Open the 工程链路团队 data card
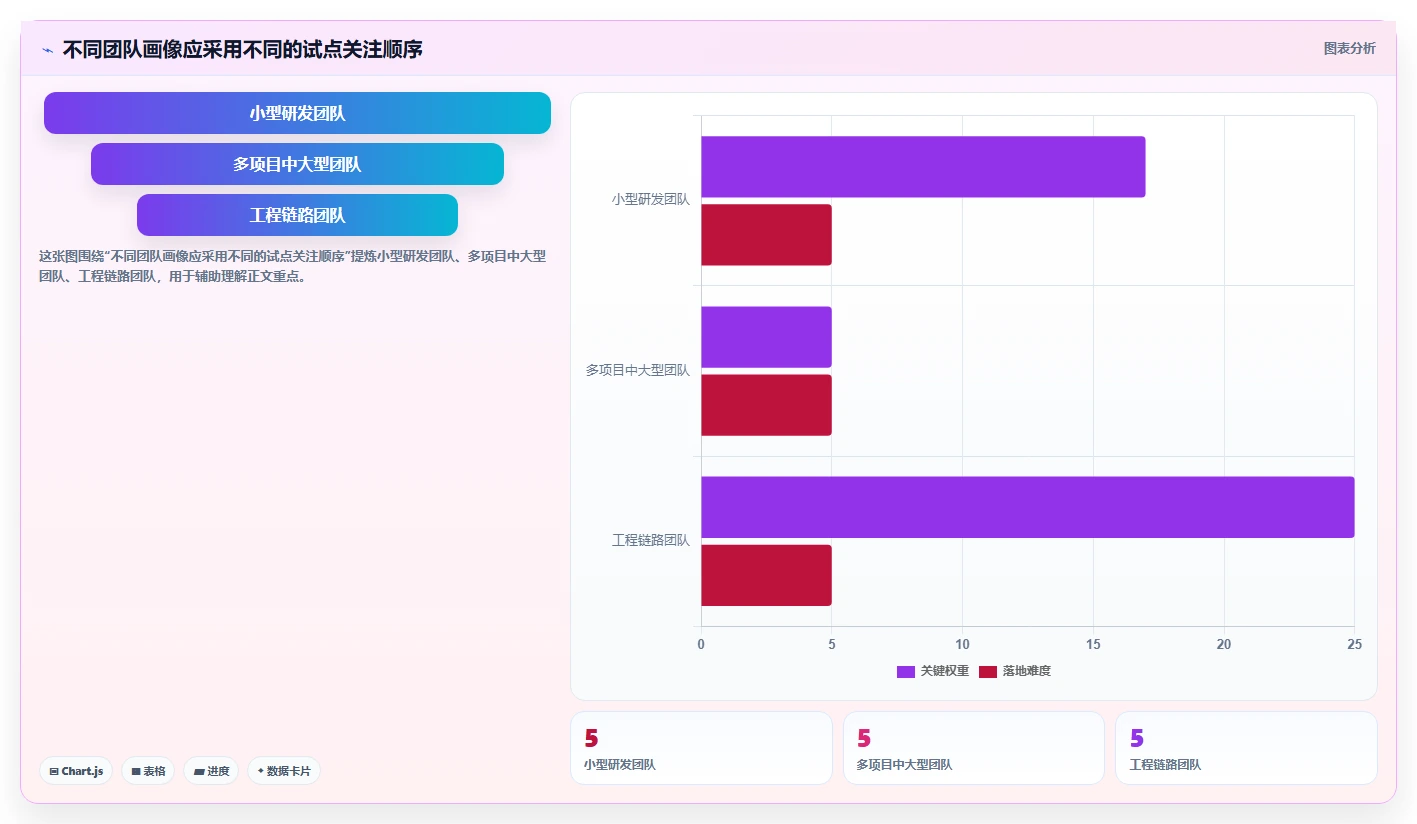The image size is (1417, 824). tap(1246, 748)
